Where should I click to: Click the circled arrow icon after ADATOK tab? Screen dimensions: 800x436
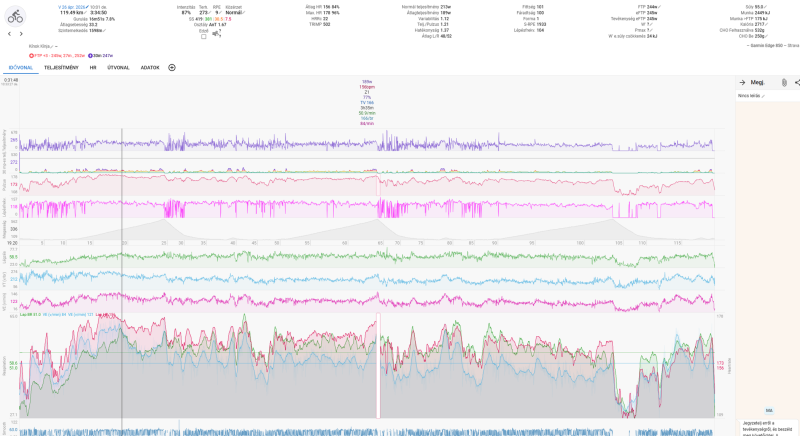172,67
